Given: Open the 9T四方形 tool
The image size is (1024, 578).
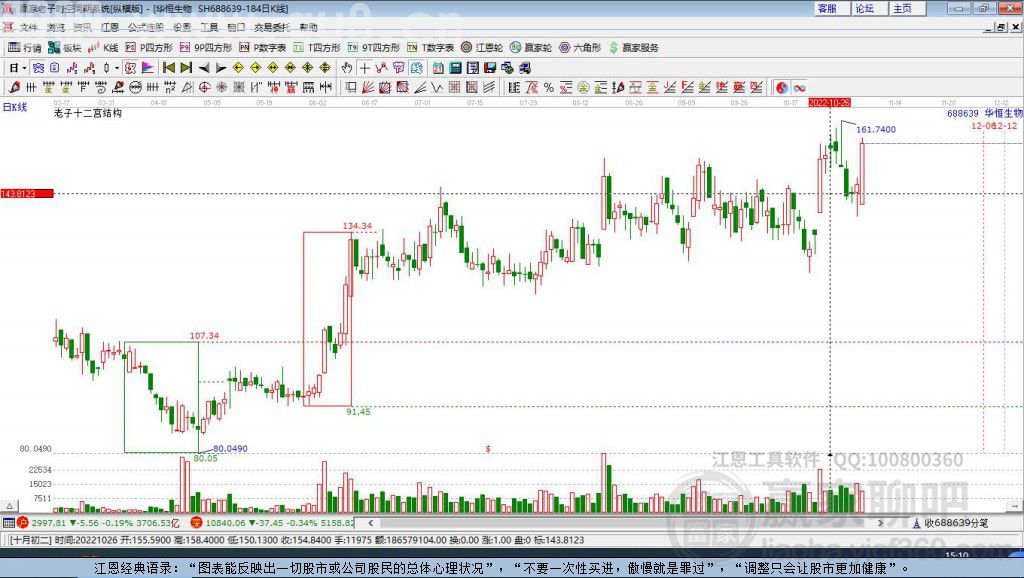Looking at the screenshot, I should pos(374,48).
